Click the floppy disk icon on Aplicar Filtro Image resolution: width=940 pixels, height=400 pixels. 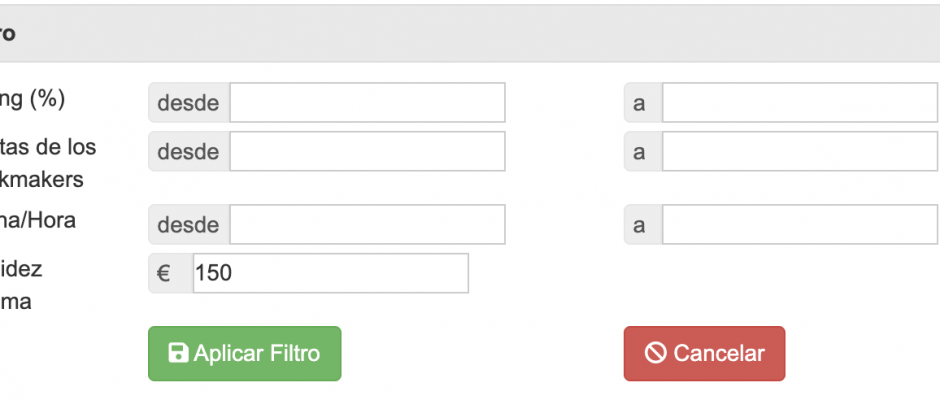(179, 353)
